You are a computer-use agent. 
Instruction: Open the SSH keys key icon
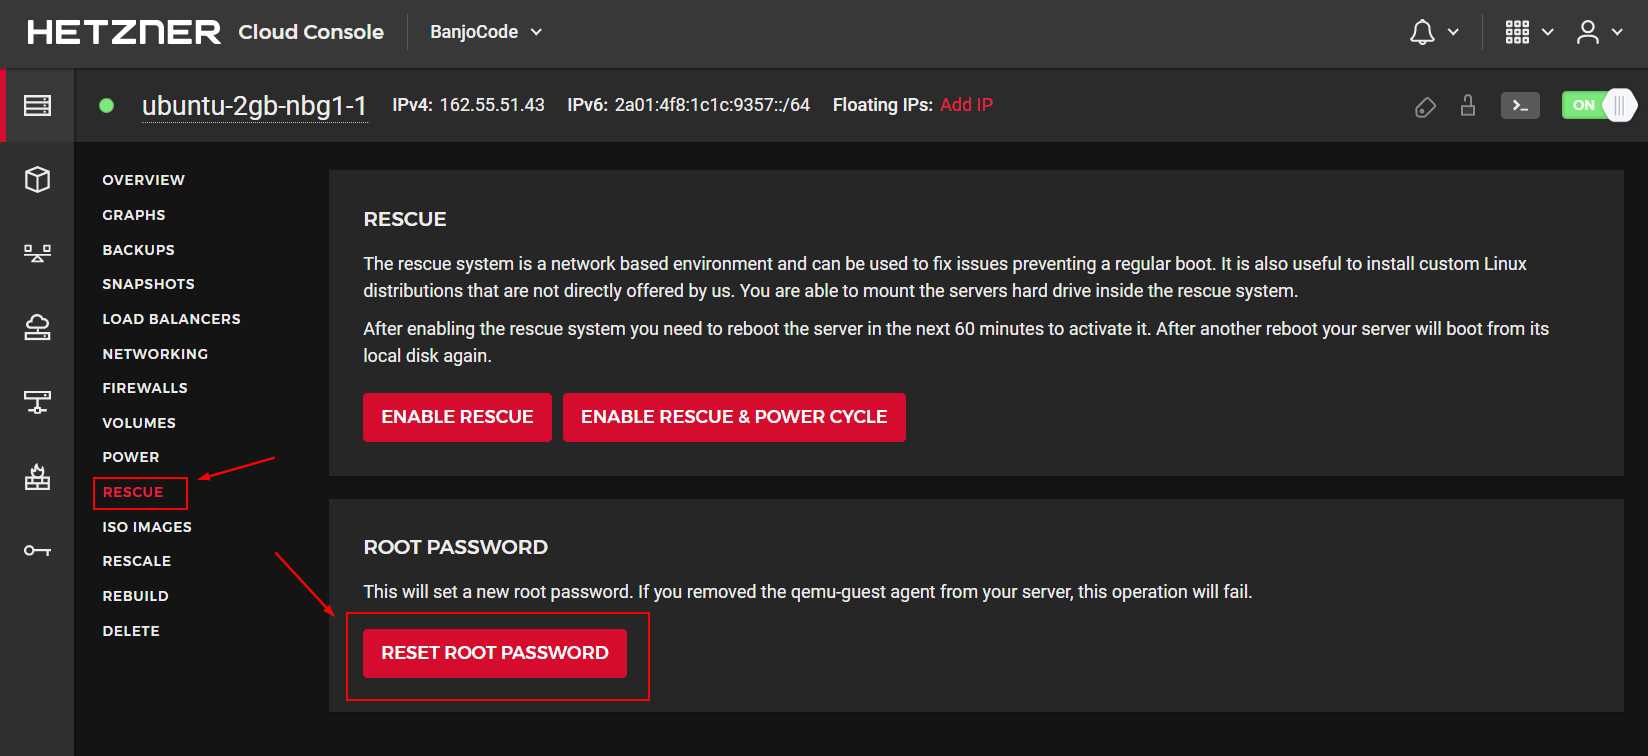pyautogui.click(x=37, y=551)
